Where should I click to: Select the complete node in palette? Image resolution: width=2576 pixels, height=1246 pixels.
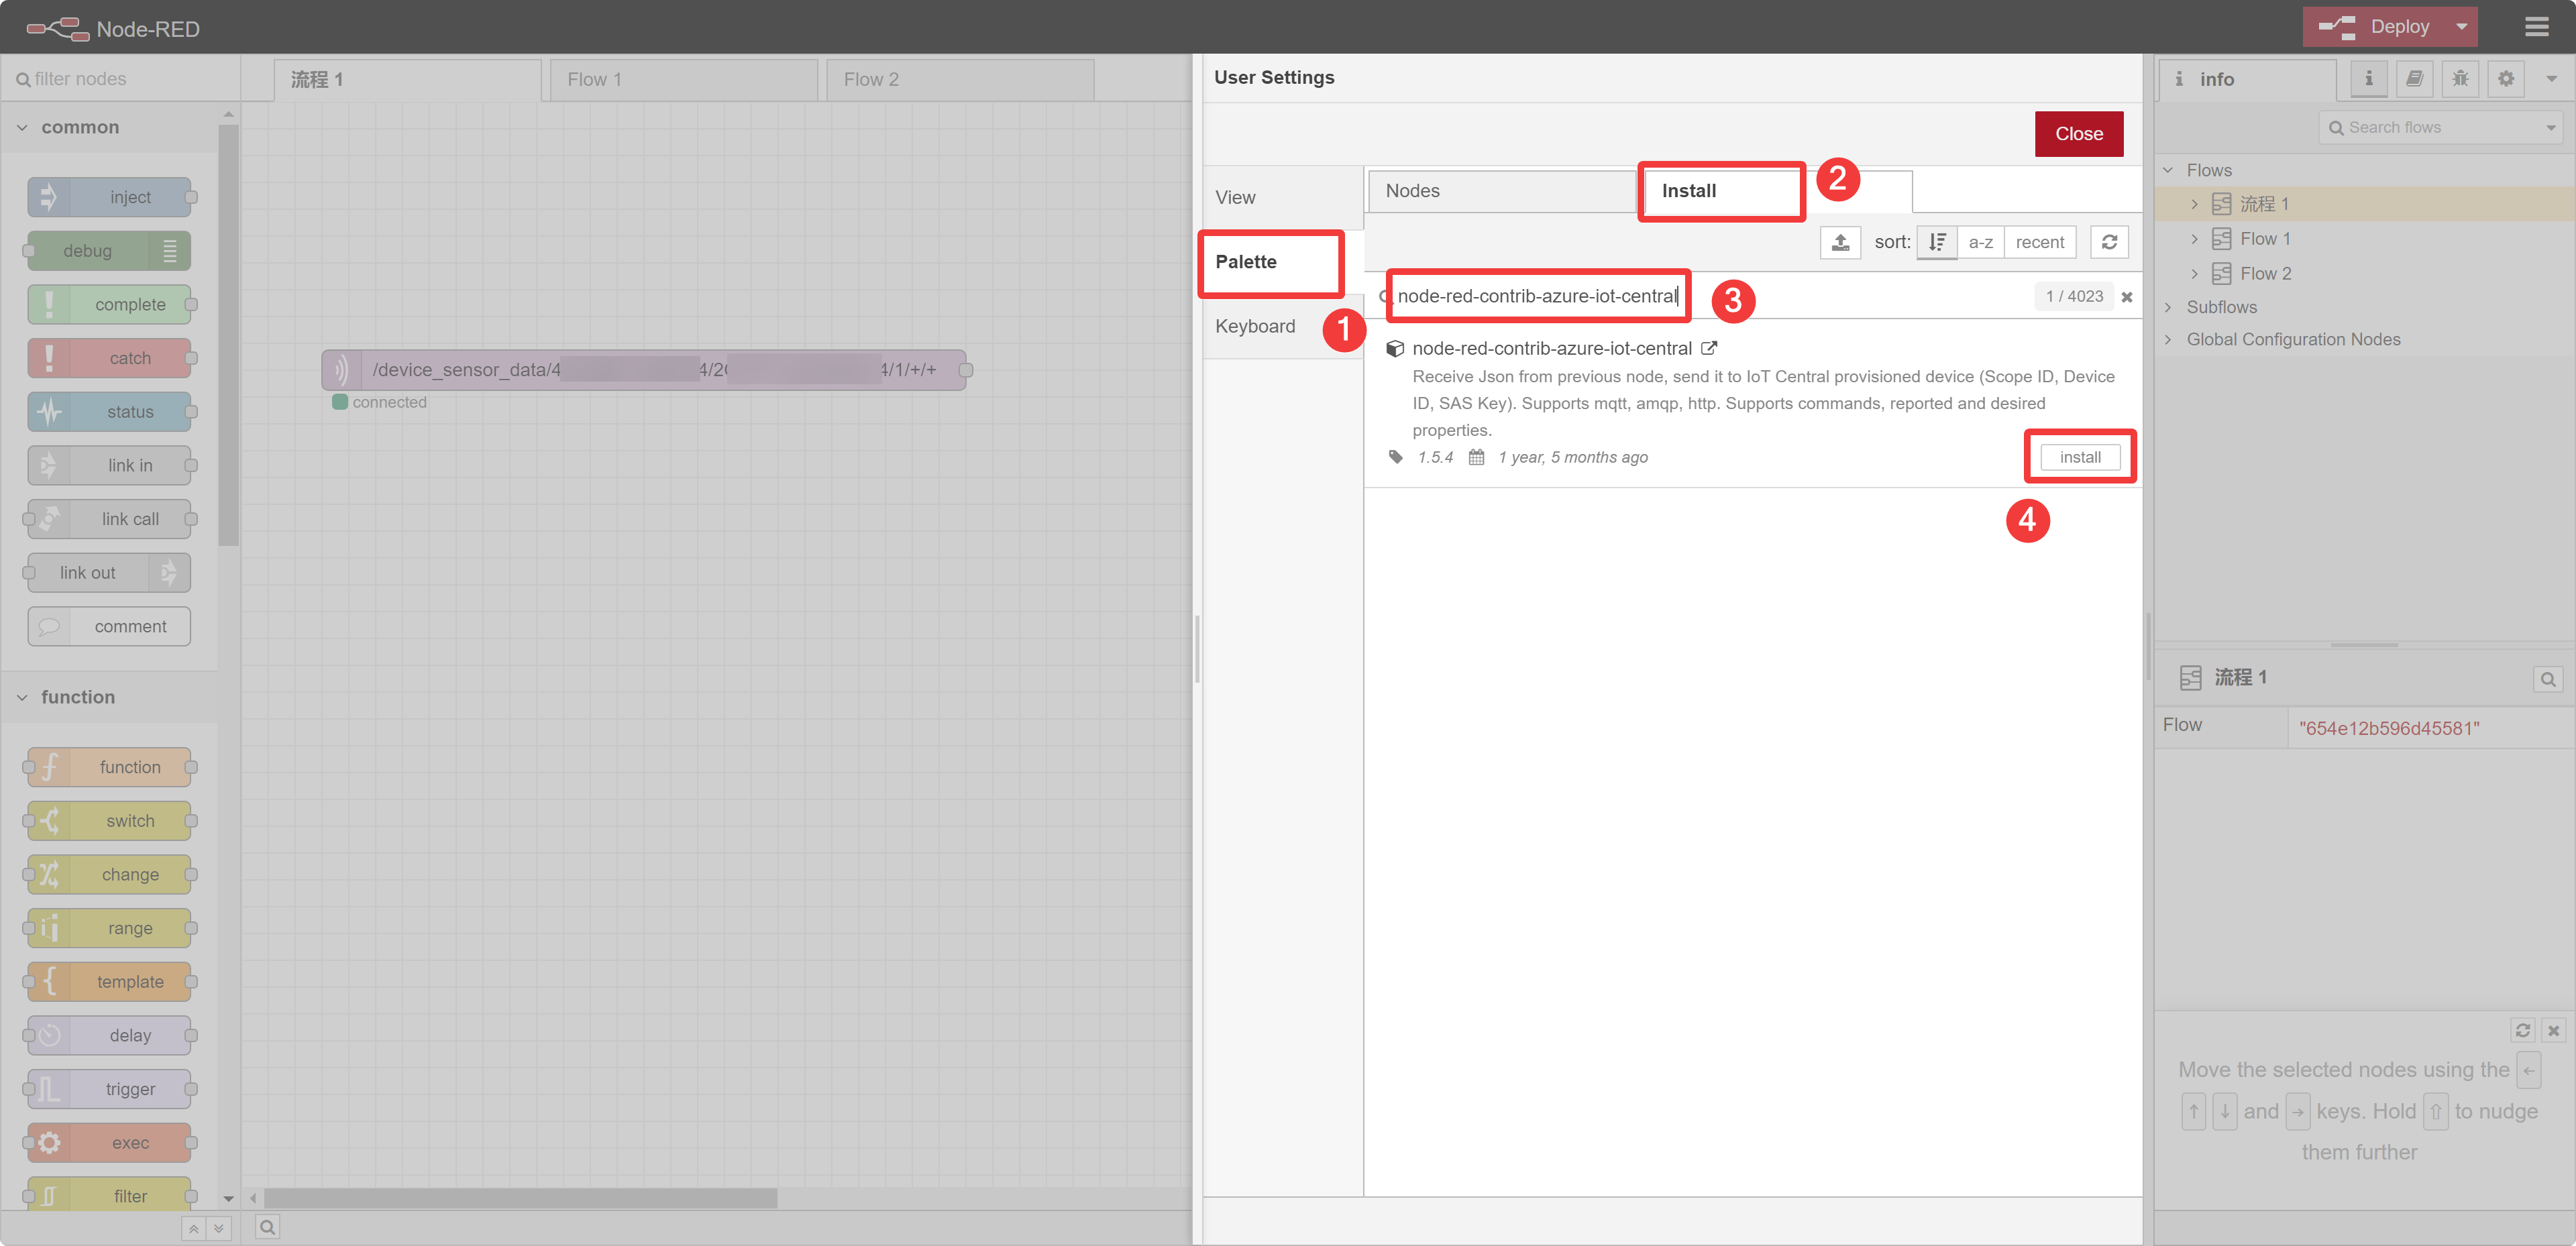point(110,304)
